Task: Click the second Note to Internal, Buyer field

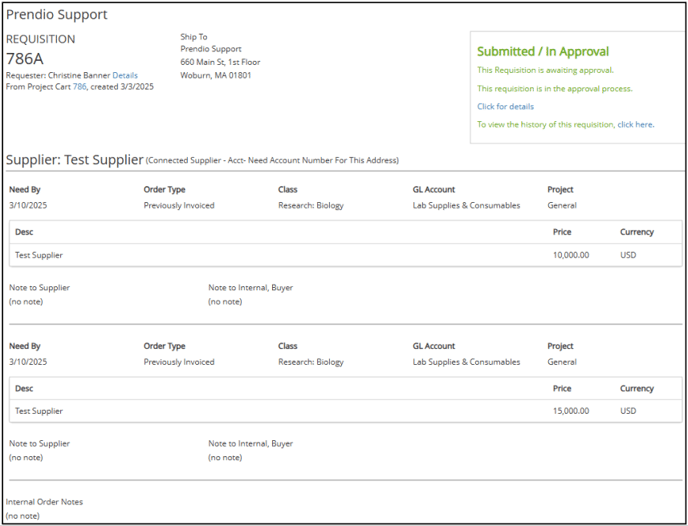Action: pos(251,450)
